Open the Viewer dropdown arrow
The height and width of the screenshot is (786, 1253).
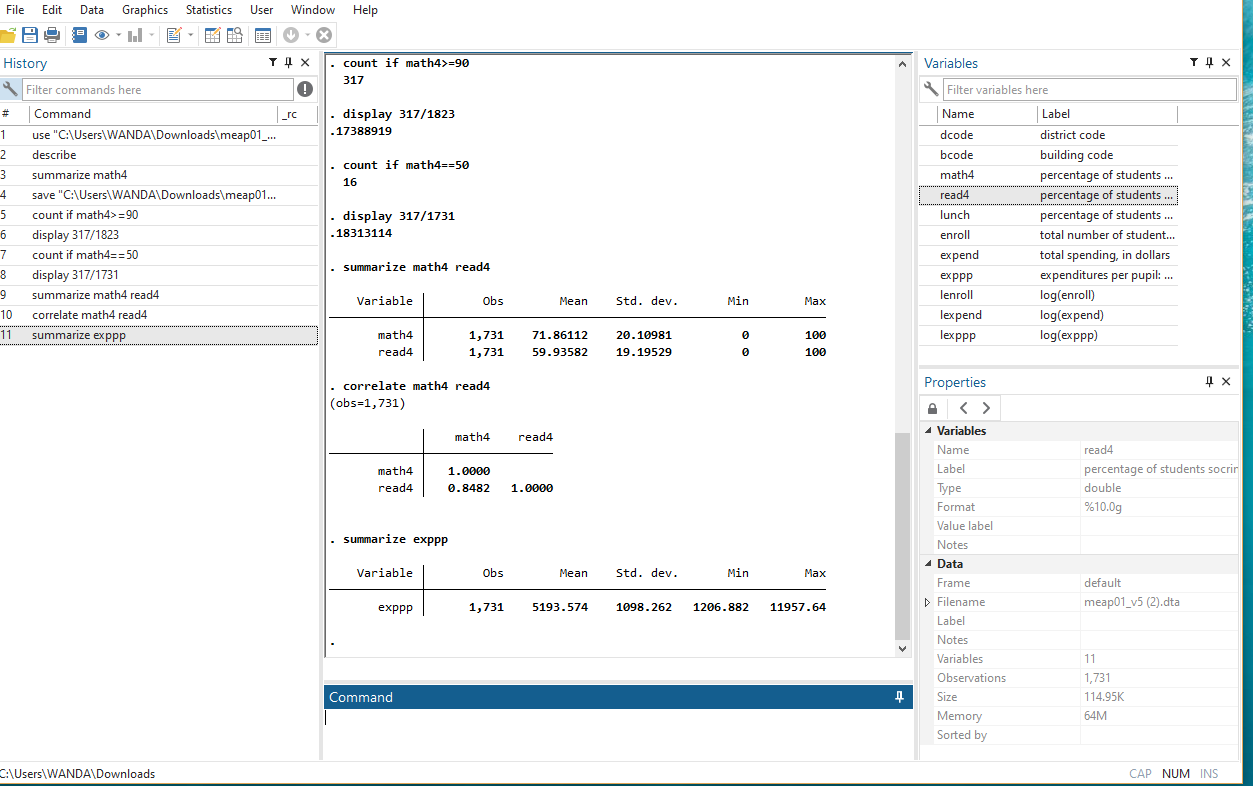tap(118, 35)
